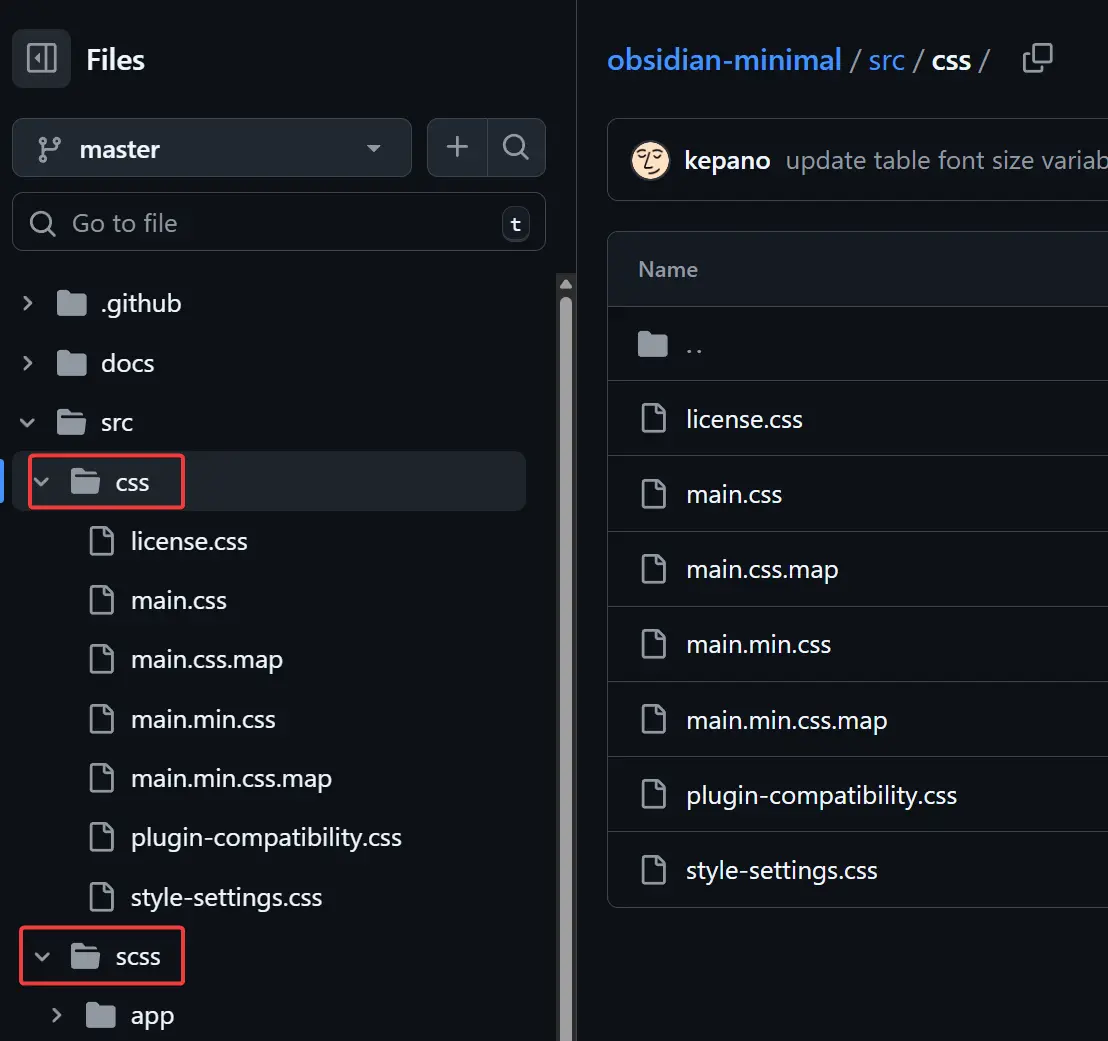Select the src folder in tree
Image resolution: width=1108 pixels, height=1041 pixels.
pos(117,423)
